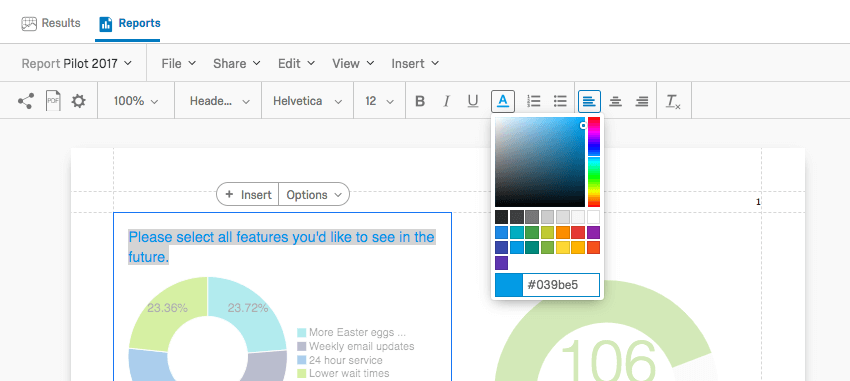Pick the indigo swatch starting third row
Viewport: 850px width, 381px height.
(501, 248)
